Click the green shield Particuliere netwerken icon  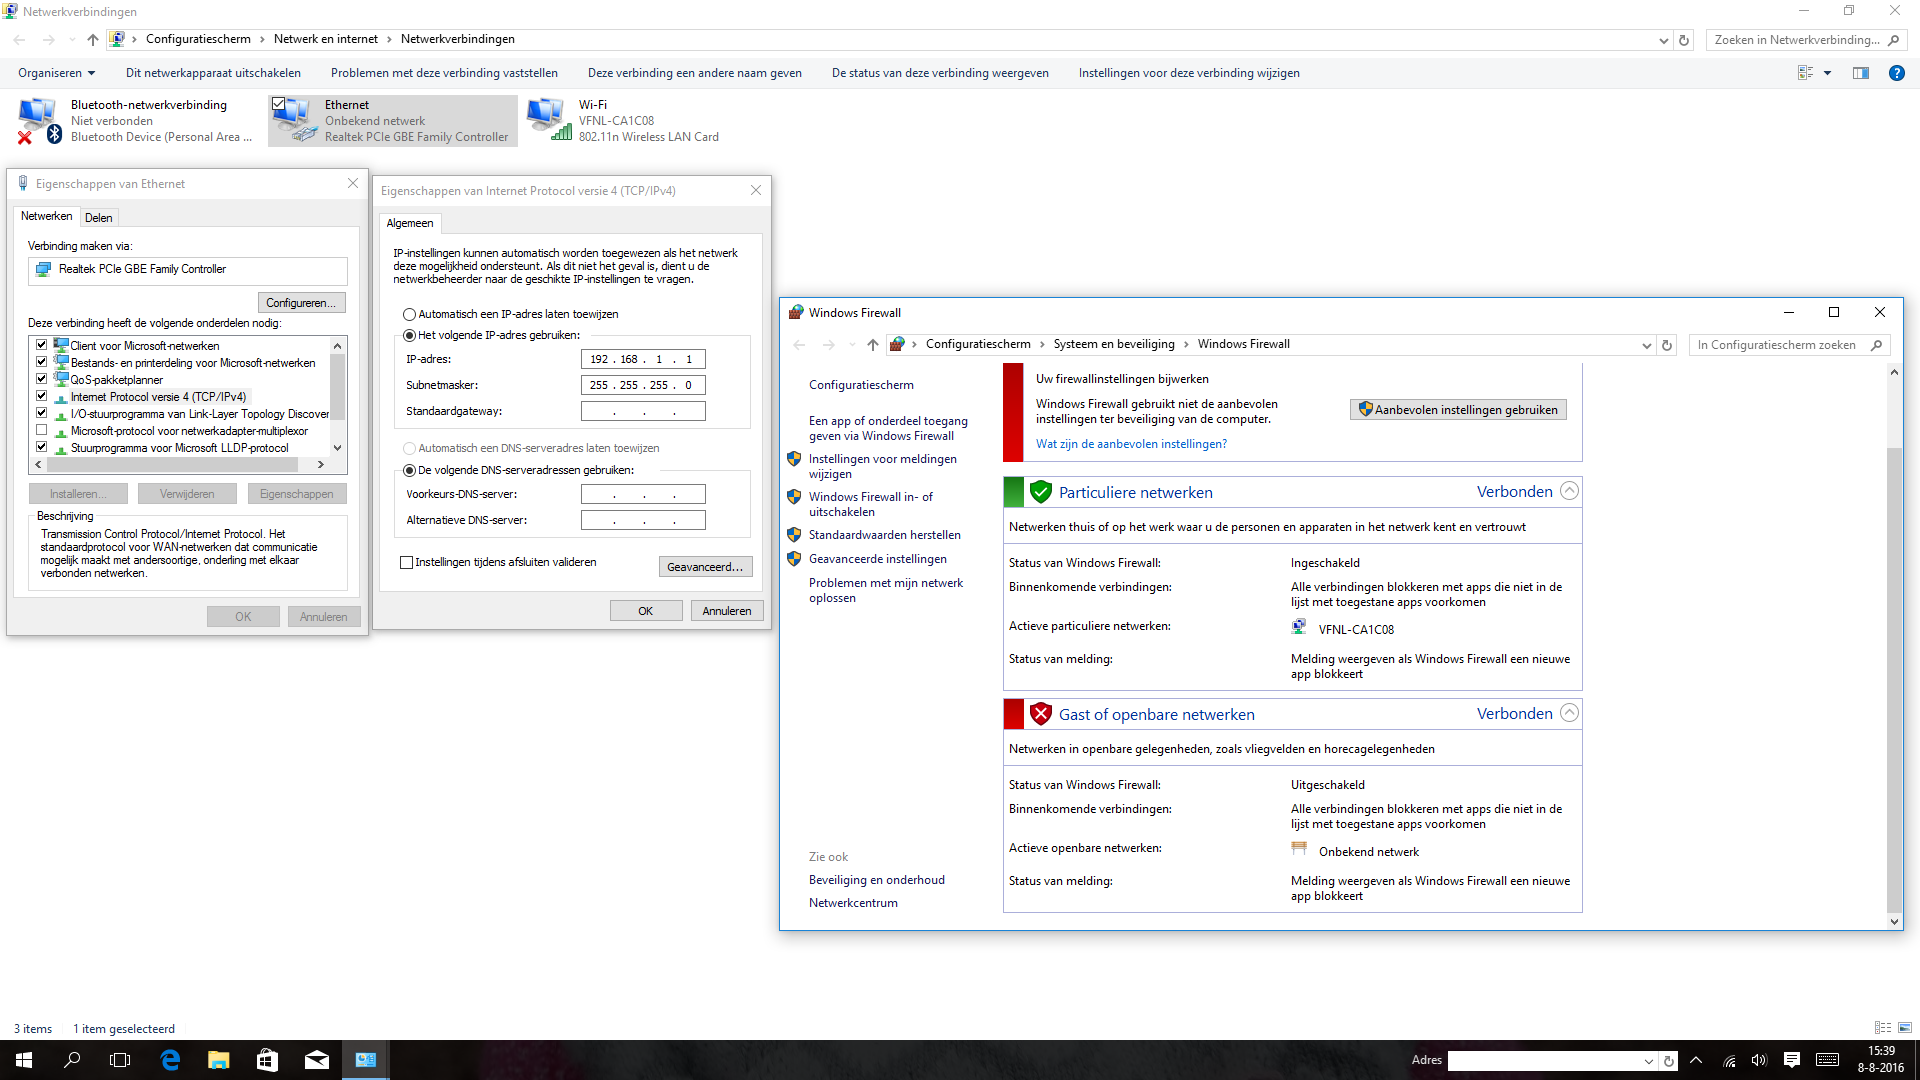click(x=1041, y=492)
